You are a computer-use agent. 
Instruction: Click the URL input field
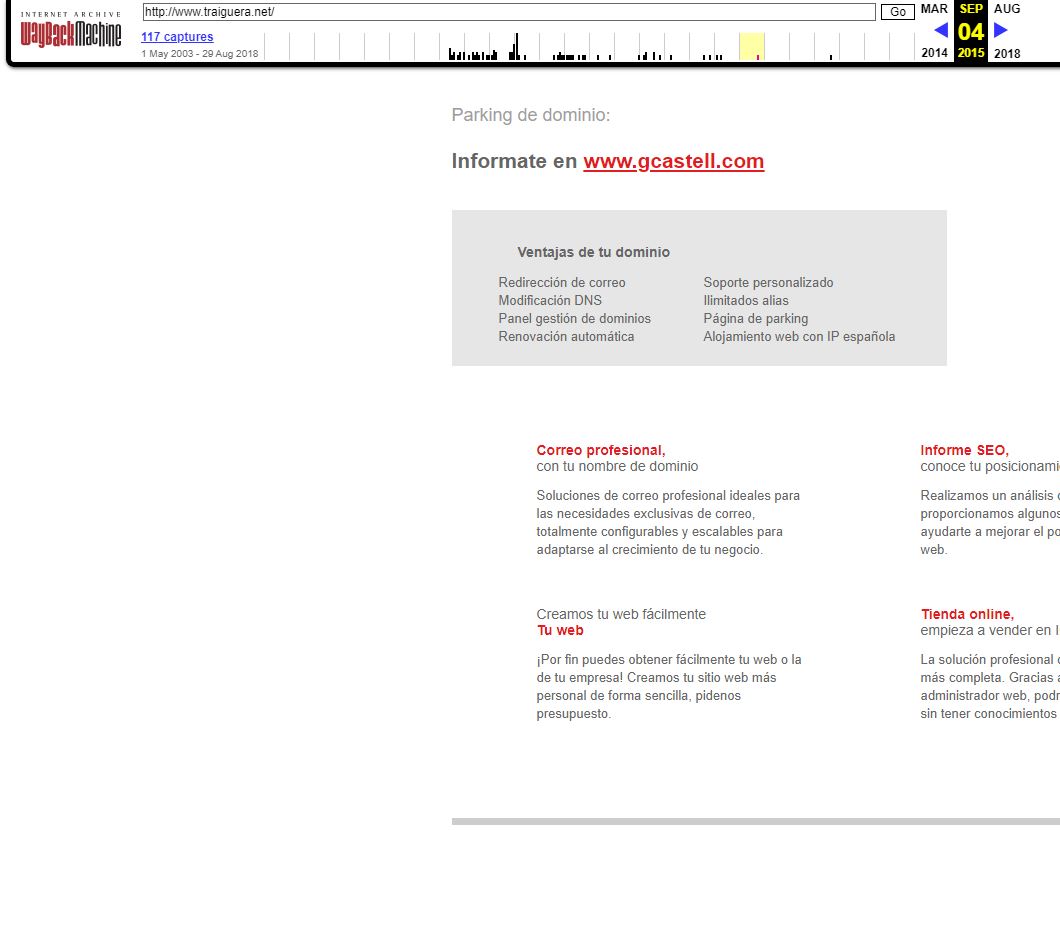point(509,12)
